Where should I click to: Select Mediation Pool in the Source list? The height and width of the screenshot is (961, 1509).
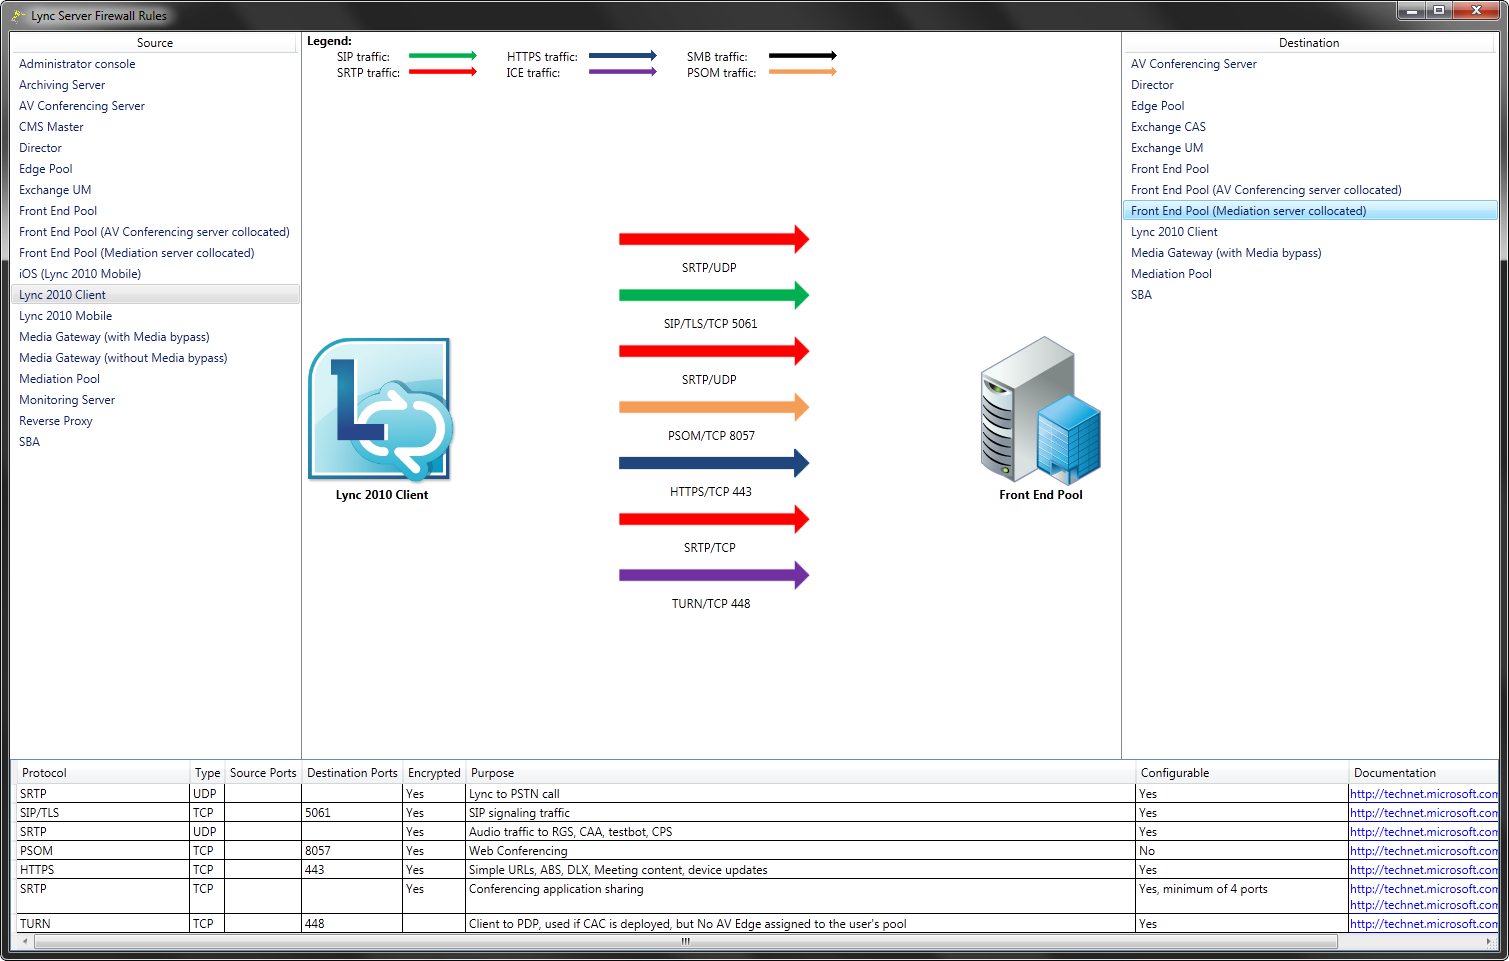(60, 379)
